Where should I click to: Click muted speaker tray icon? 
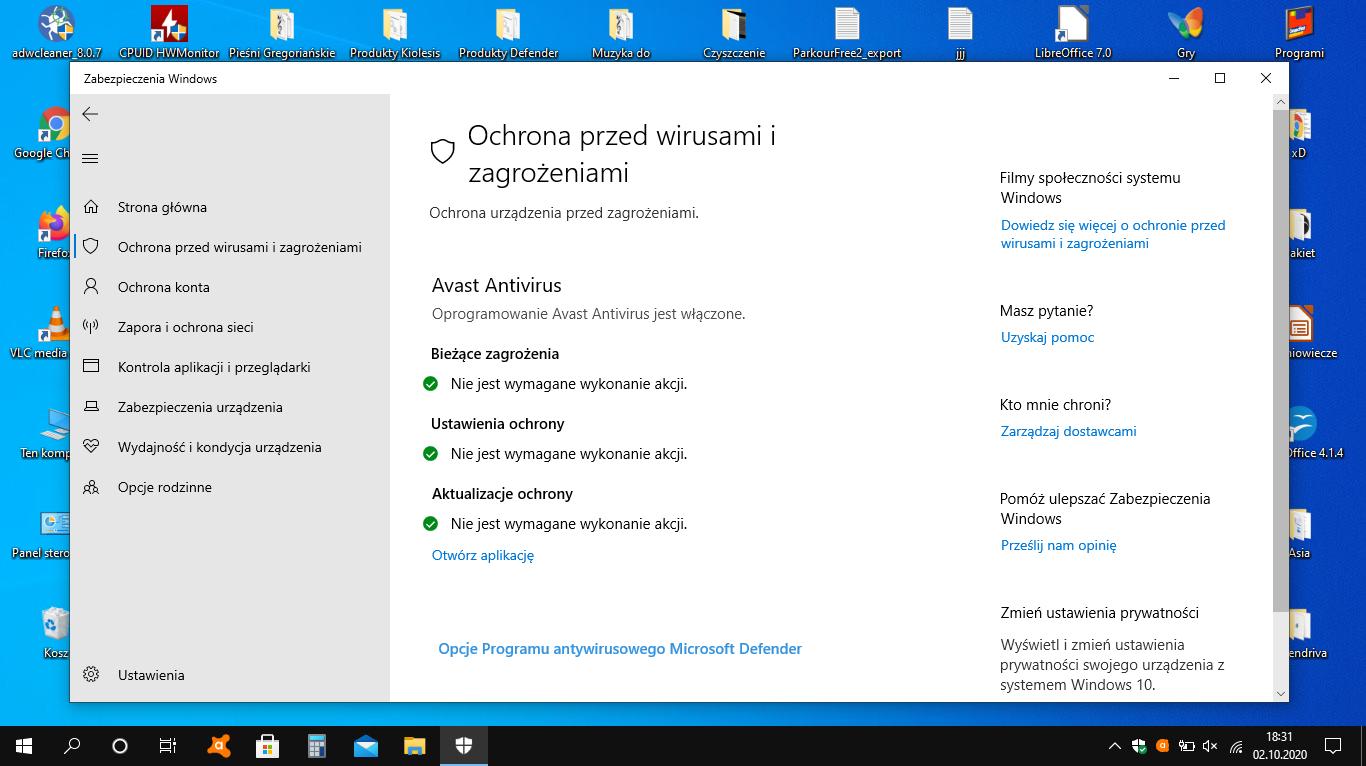coord(1210,746)
